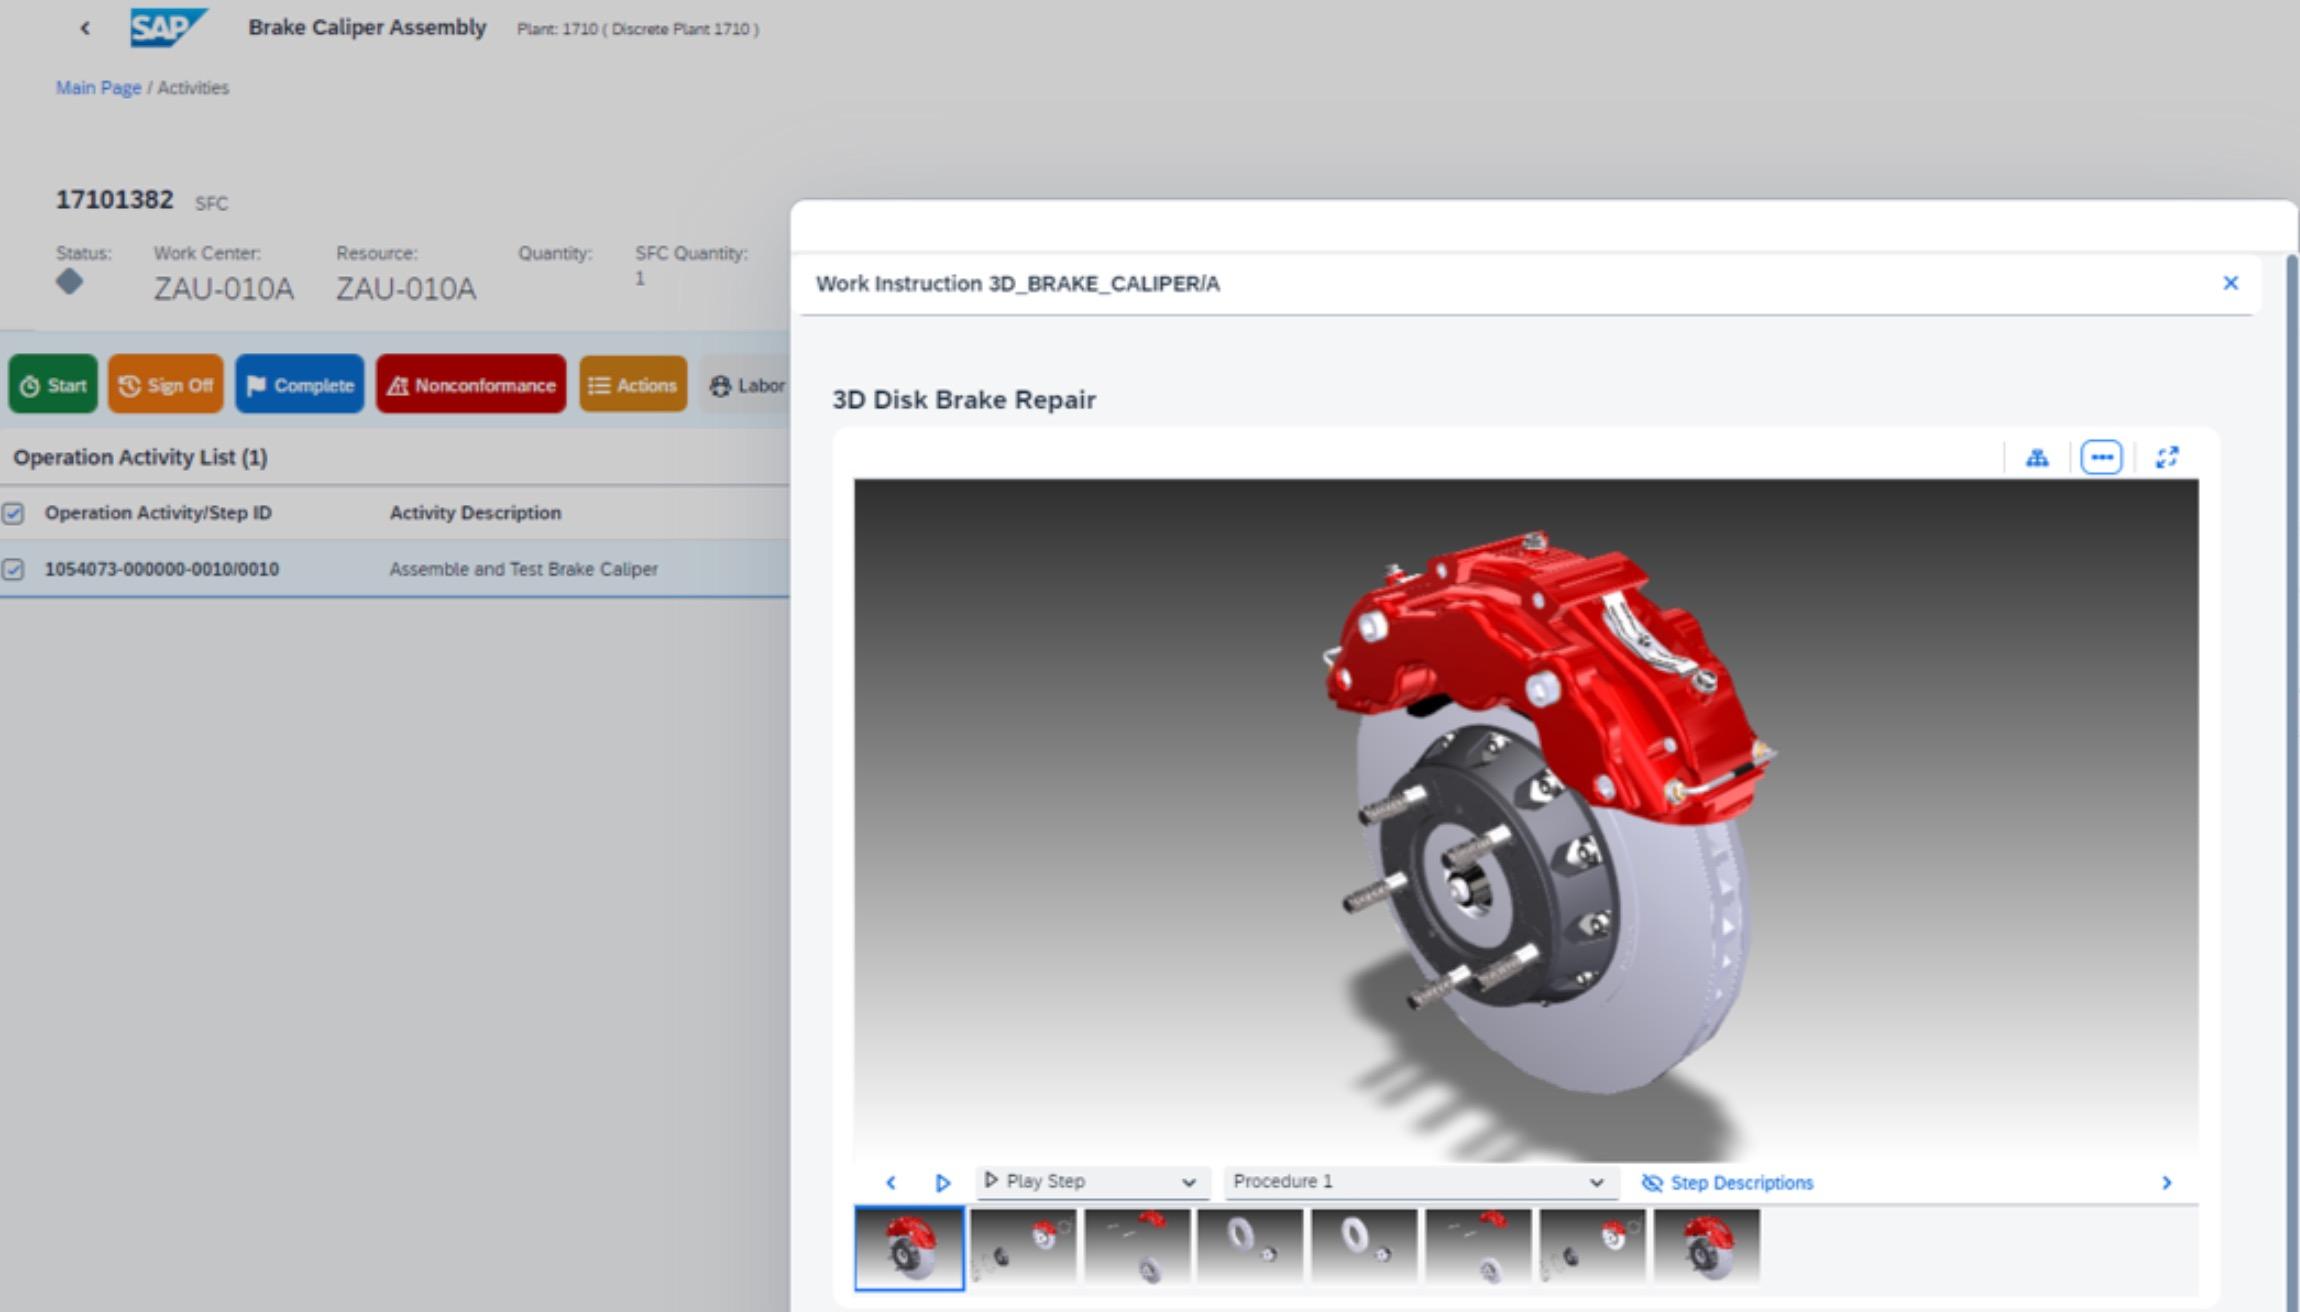Click the SAP logo
The image size is (2300, 1312).
[167, 27]
